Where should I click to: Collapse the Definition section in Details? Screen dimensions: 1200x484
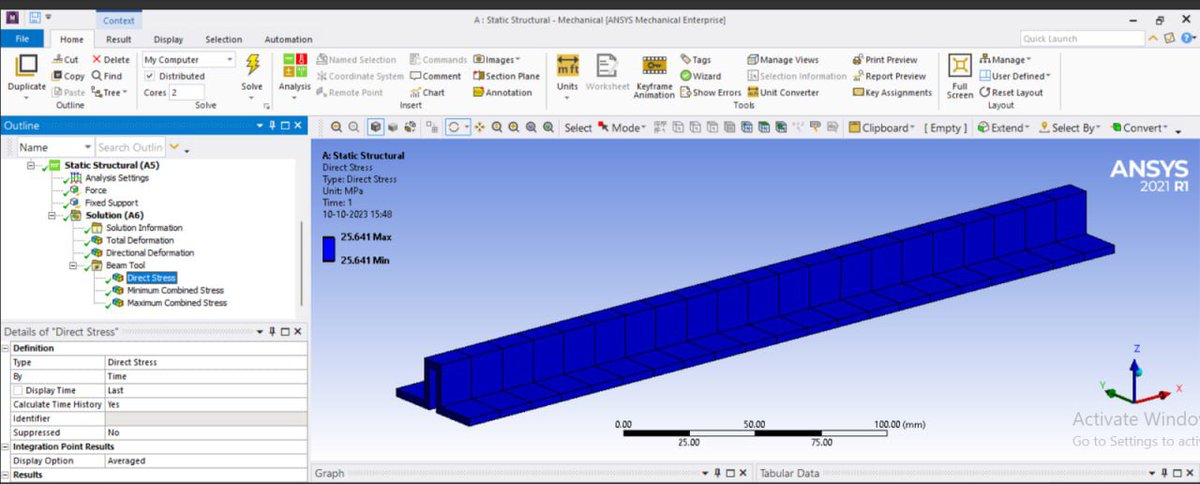pos(6,348)
